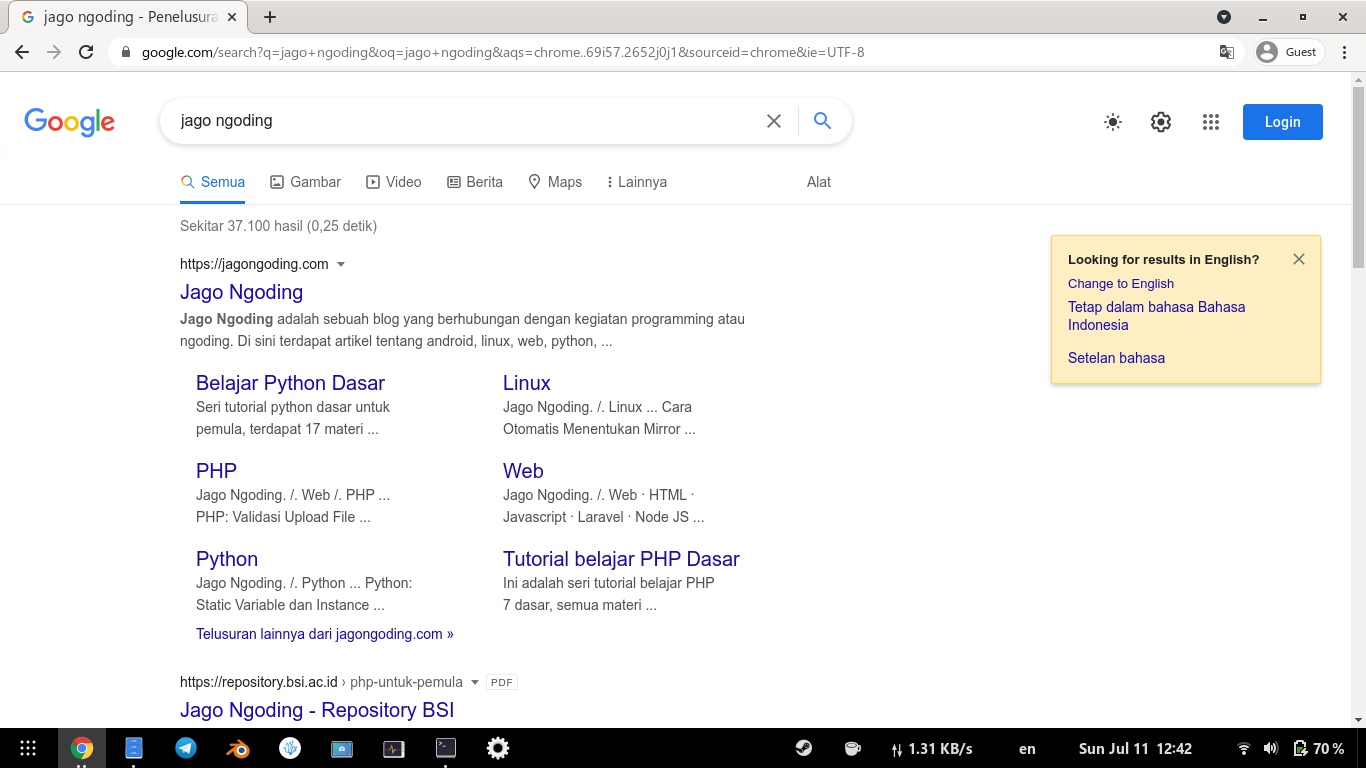Click the Change to English link
Image resolution: width=1366 pixels, height=768 pixels.
tap(1120, 284)
